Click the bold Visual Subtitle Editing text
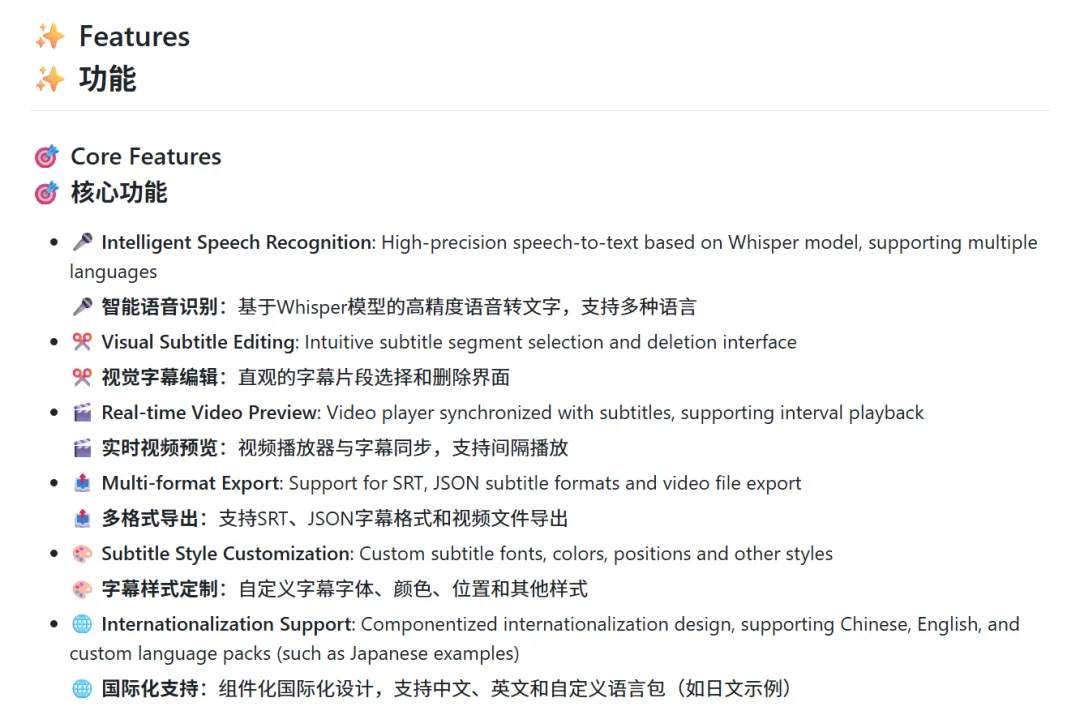 198,343
